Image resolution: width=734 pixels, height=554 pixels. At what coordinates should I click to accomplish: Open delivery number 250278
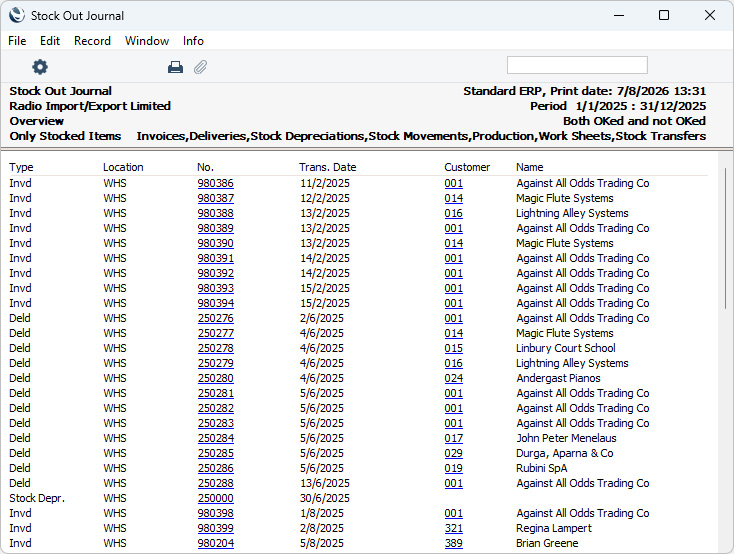click(215, 348)
